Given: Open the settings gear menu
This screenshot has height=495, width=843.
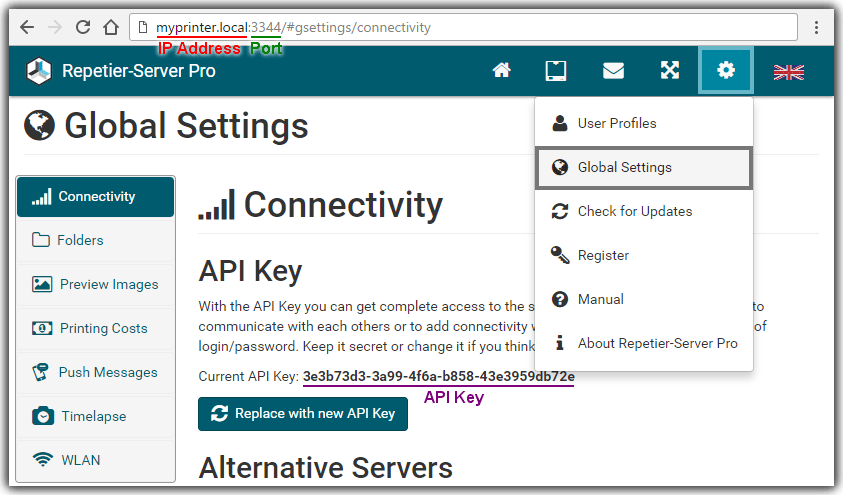Looking at the screenshot, I should point(726,70).
